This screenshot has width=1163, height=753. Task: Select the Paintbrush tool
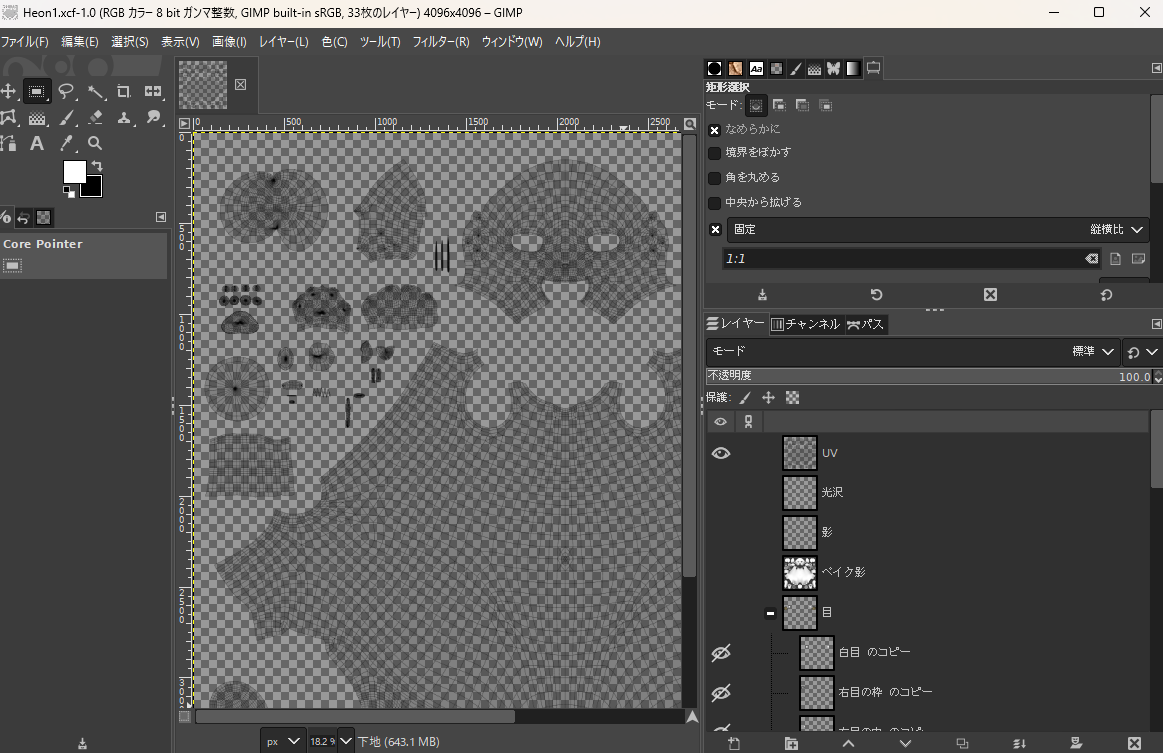point(66,117)
